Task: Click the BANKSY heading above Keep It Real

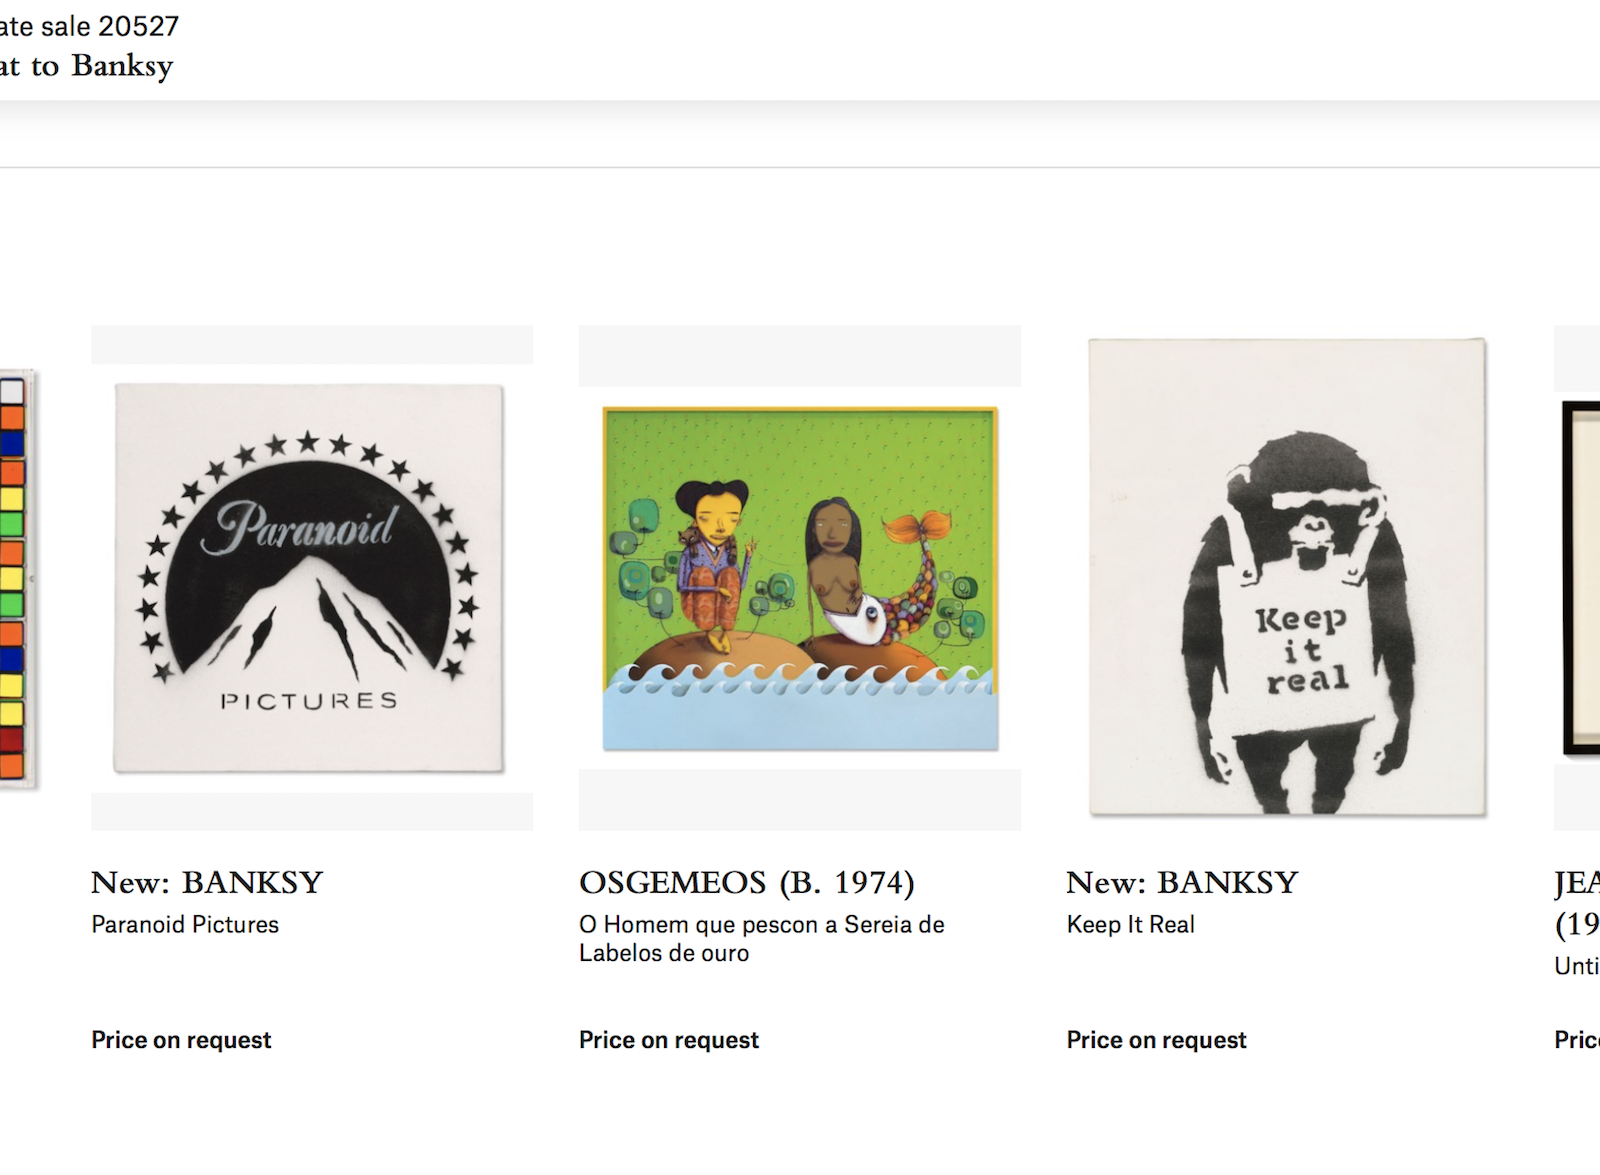Action: coord(1182,882)
